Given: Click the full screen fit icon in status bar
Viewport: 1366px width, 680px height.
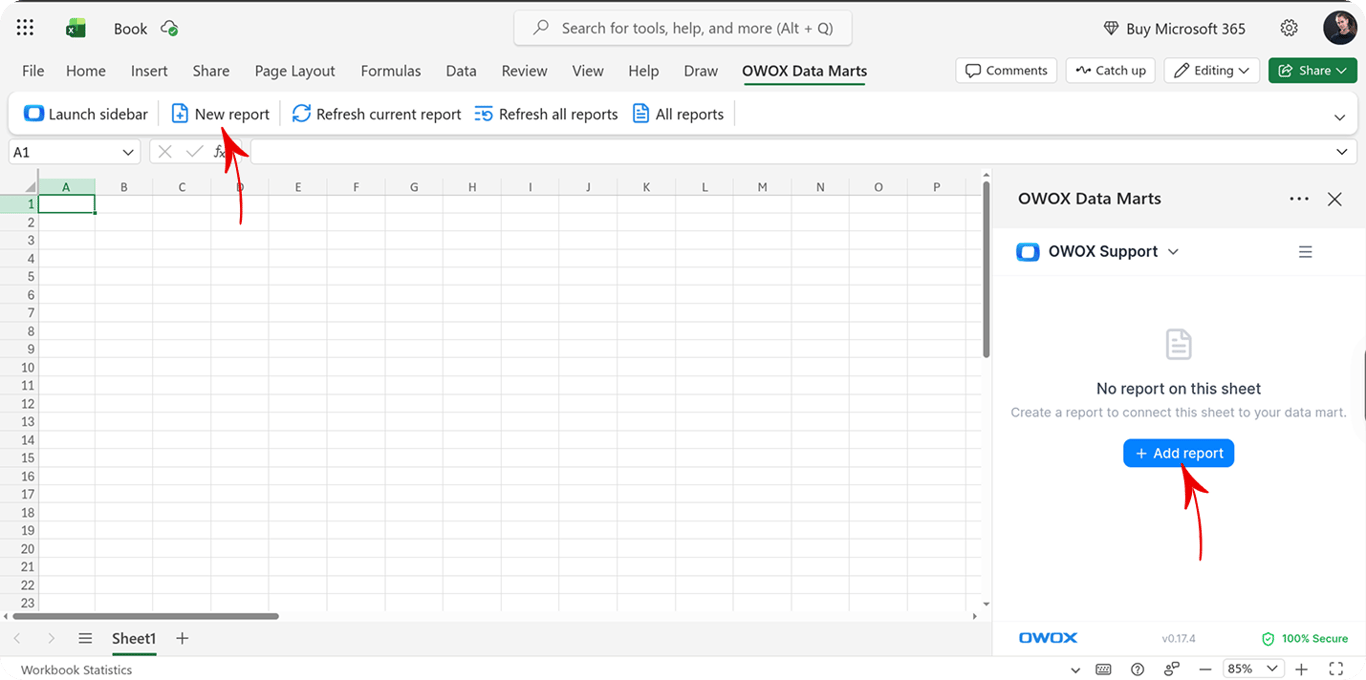Looking at the screenshot, I should [x=1336, y=669].
